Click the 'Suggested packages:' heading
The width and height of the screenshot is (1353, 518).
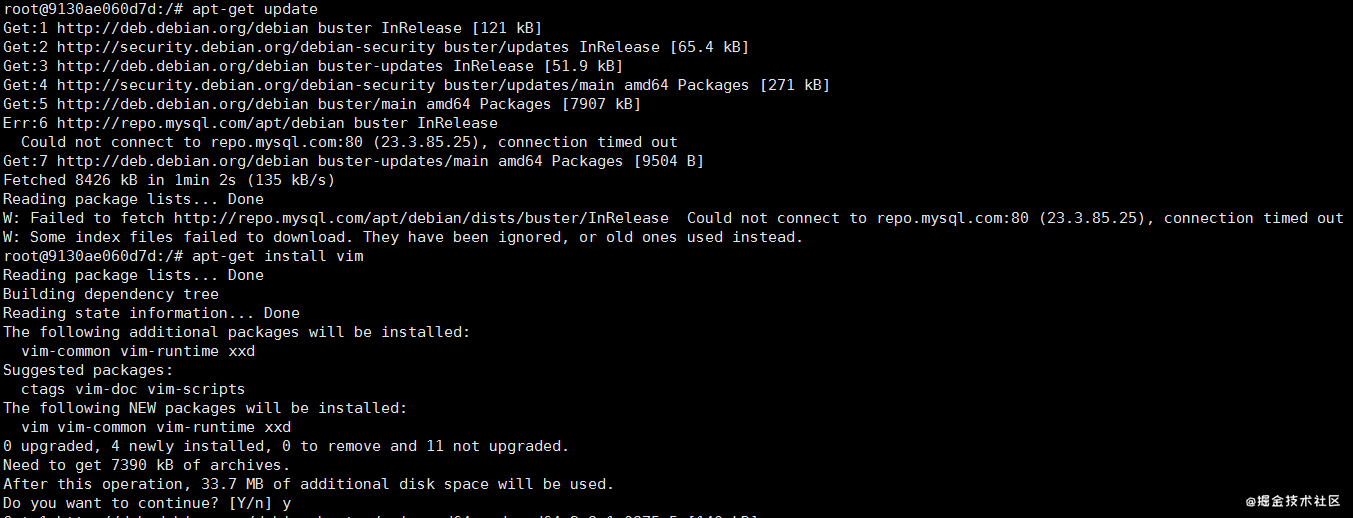click(x=88, y=370)
